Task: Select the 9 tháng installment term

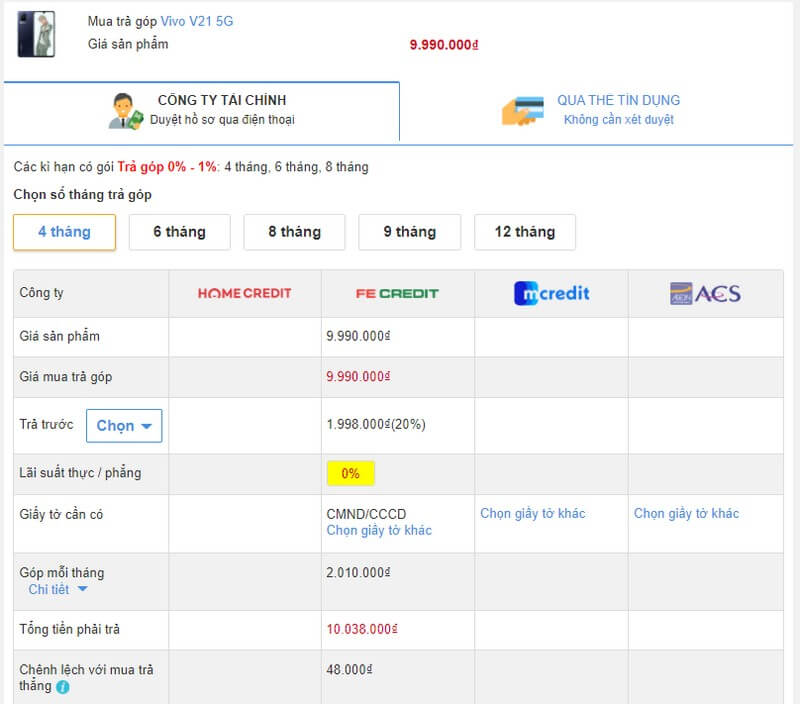Action: click(x=410, y=232)
